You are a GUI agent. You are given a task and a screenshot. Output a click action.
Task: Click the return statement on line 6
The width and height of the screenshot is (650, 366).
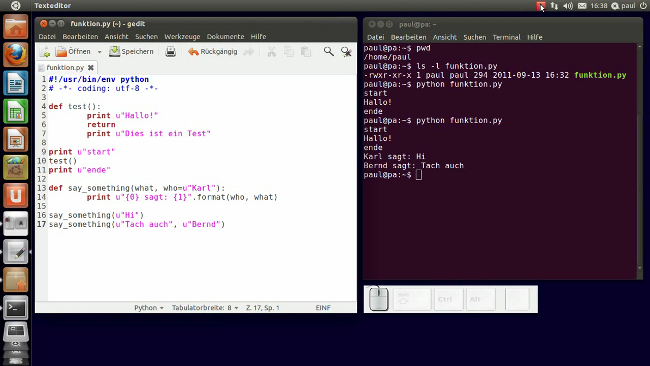(x=101, y=124)
